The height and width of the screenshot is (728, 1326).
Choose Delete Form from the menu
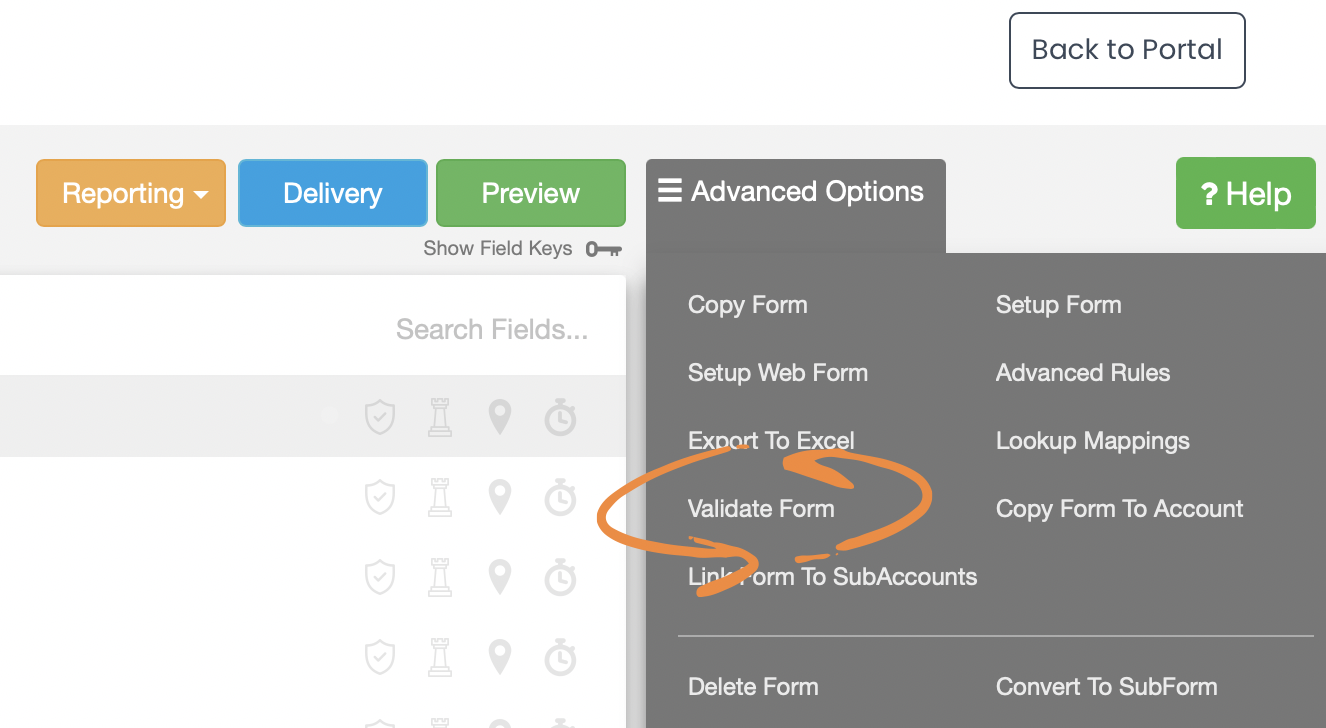tap(753, 687)
